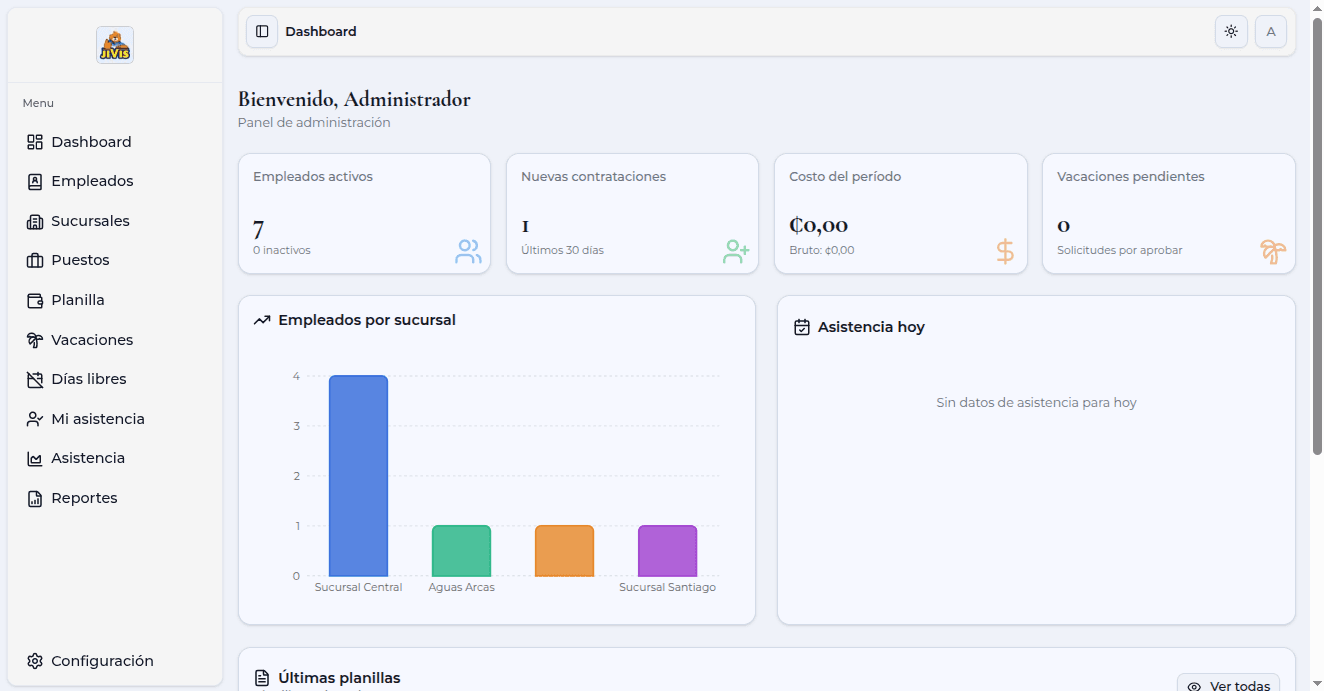Viewport: 1324px width, 691px height.
Task: Click the 'Nuevas contrataciones' card title
Action: point(593,177)
